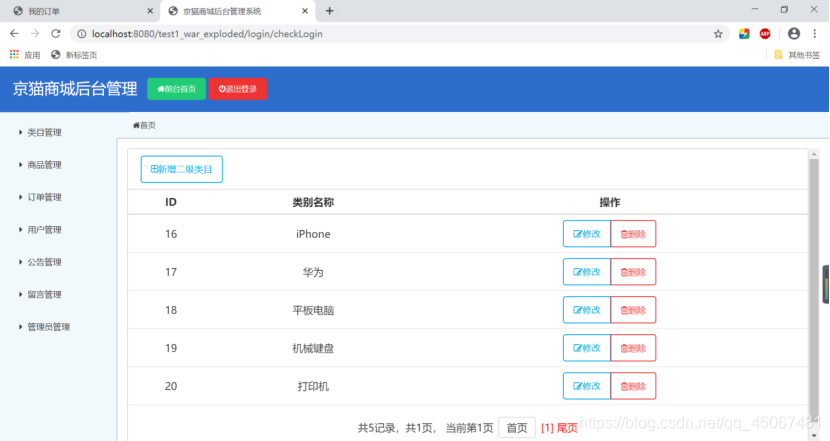Viewport: 830px width, 441px height.
Task: Click the 首页 breadcrumb link
Action: [x=144, y=125]
